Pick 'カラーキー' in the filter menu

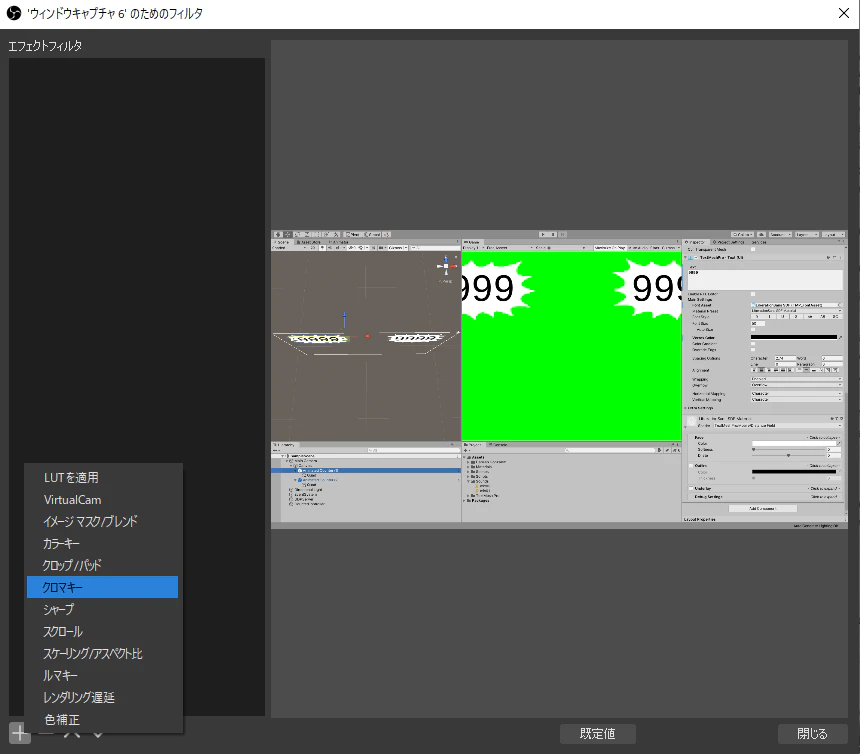[x=103, y=543]
